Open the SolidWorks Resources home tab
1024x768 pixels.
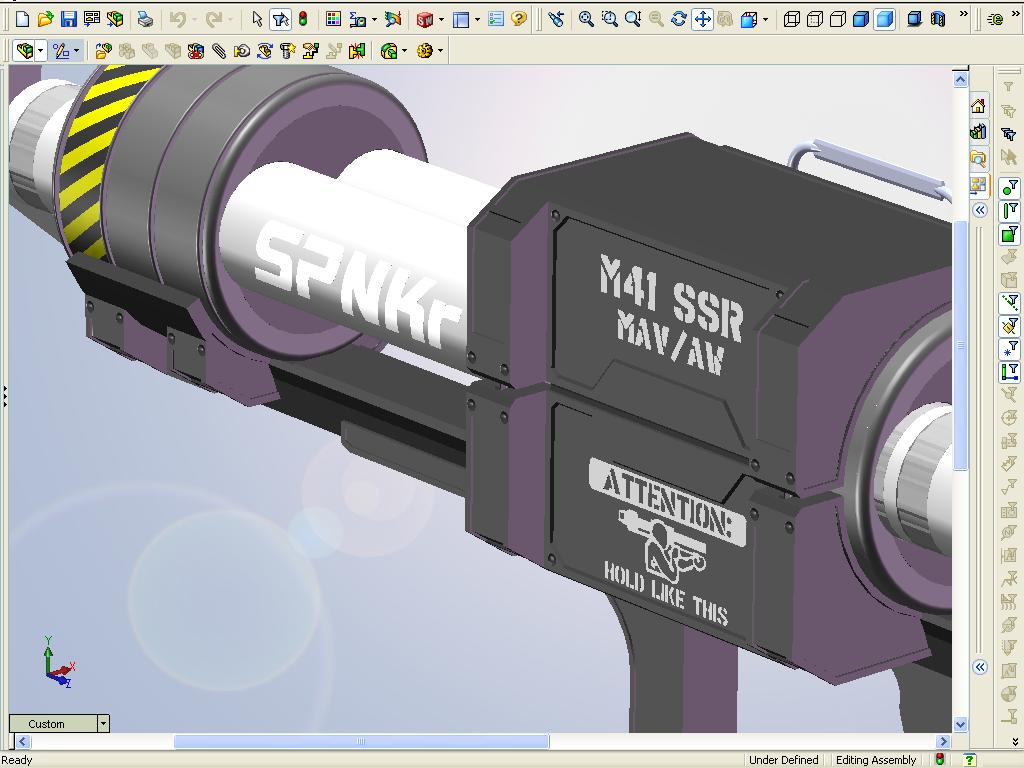(x=979, y=106)
